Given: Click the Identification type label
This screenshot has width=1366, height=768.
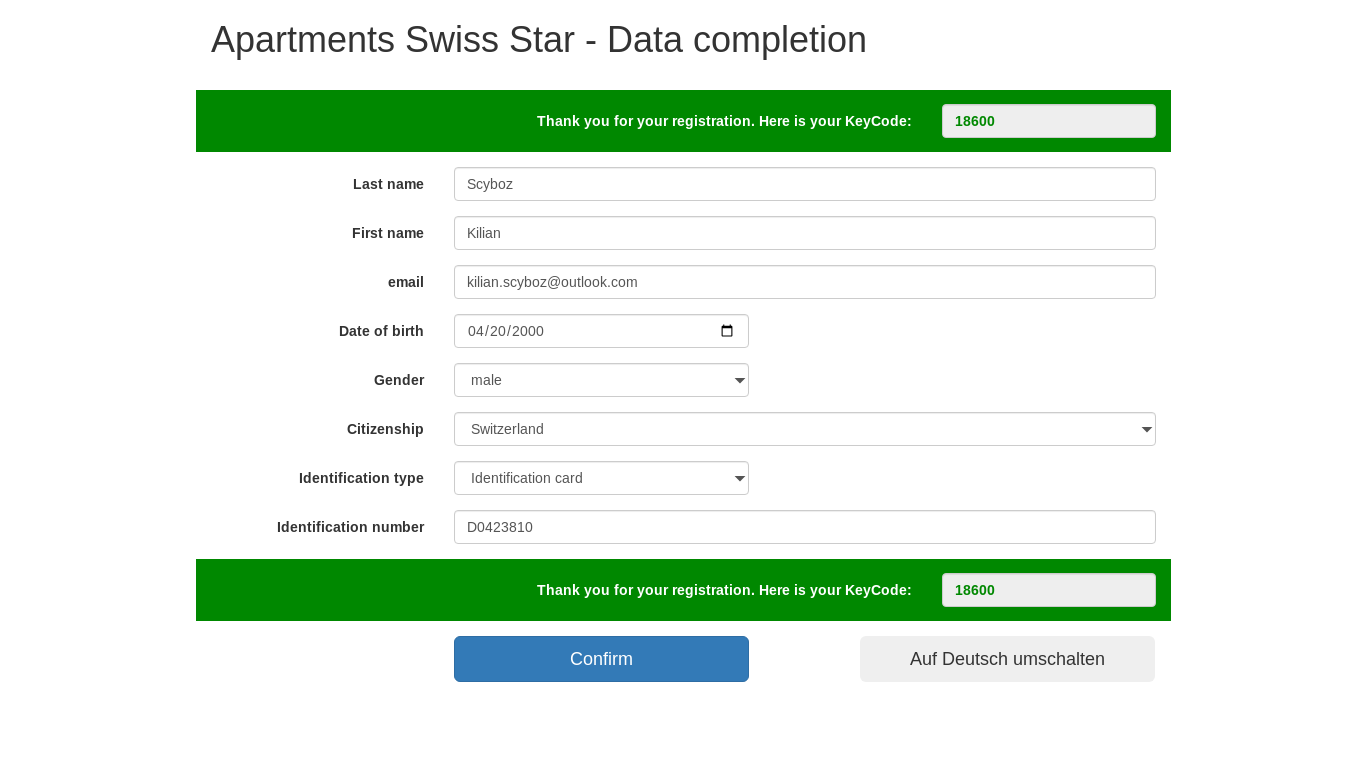Looking at the screenshot, I should pyautogui.click(x=361, y=478).
